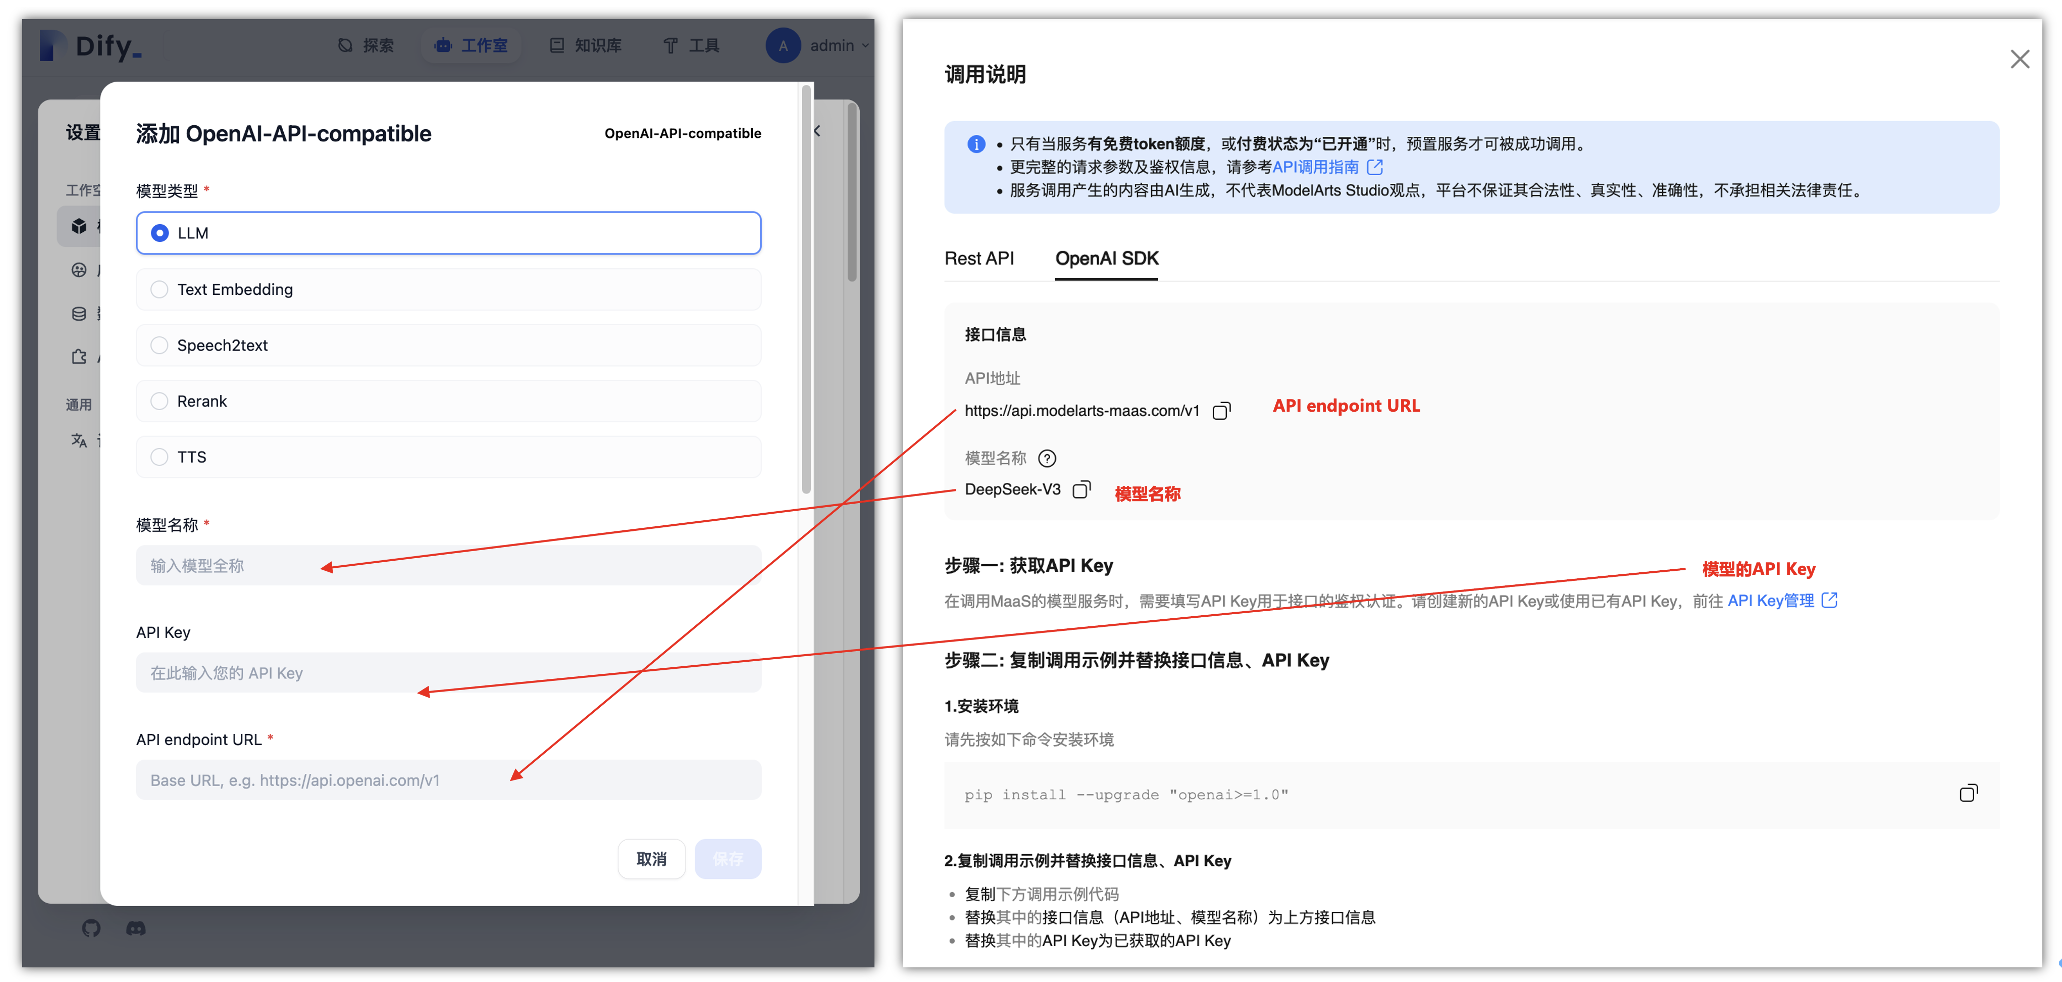Screen dimensions: 2062x982
Task: Open the 知识库 knowledge navigation item
Action: pos(586,46)
